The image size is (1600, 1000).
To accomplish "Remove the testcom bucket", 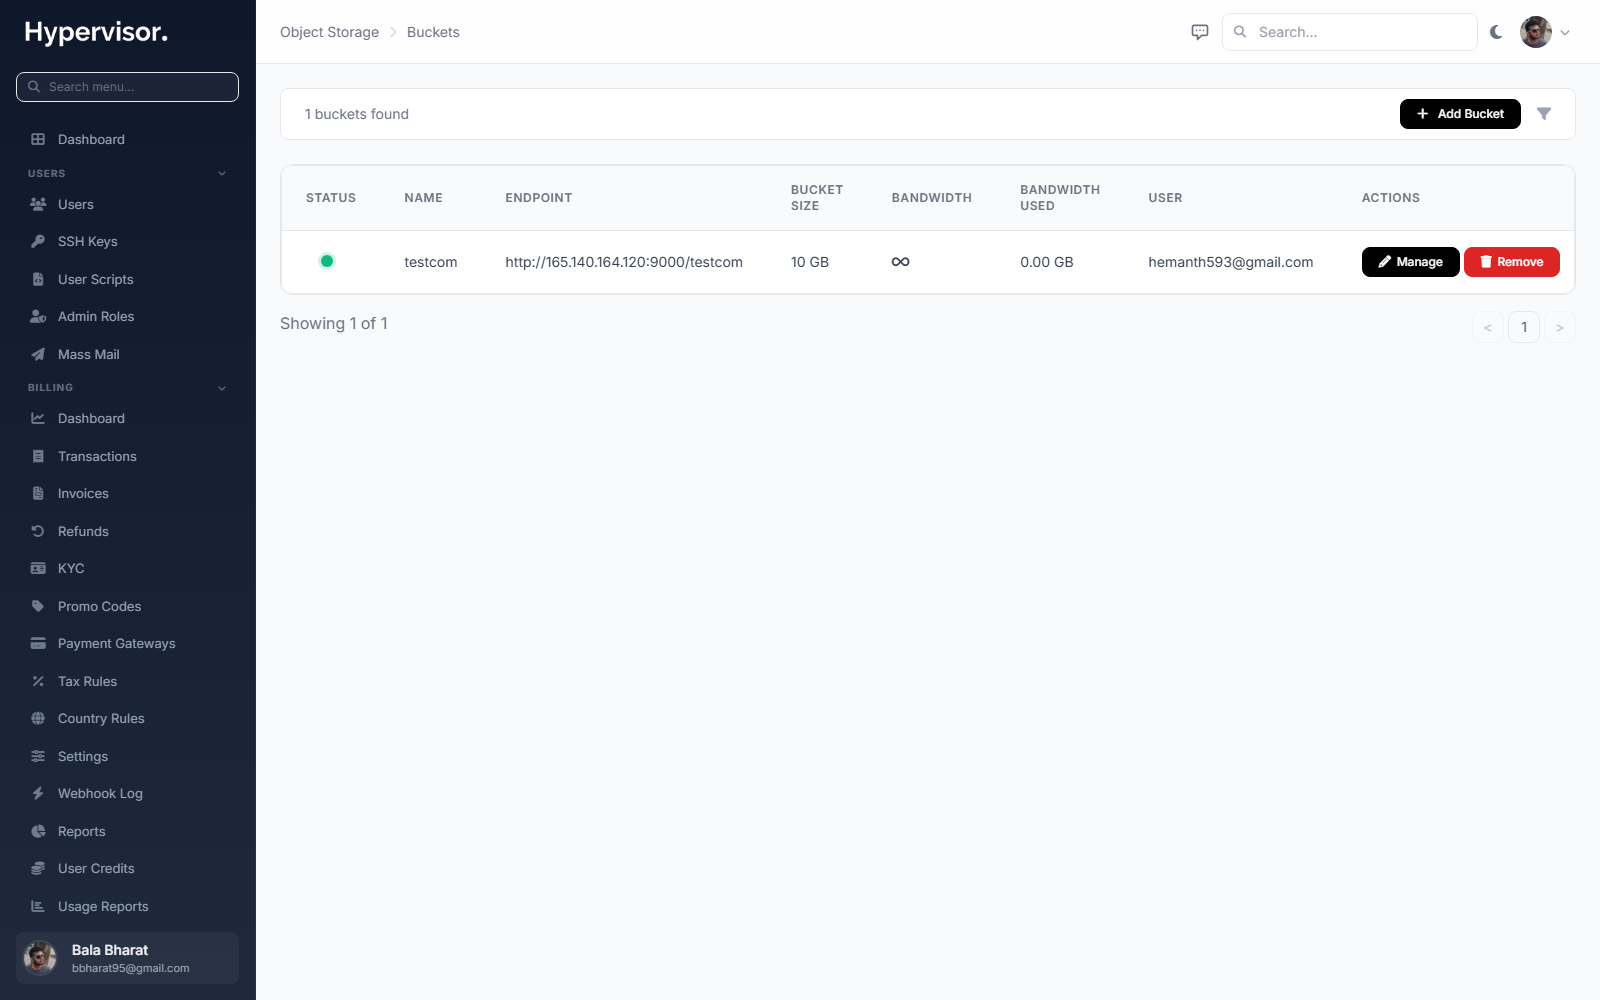I will (x=1511, y=262).
